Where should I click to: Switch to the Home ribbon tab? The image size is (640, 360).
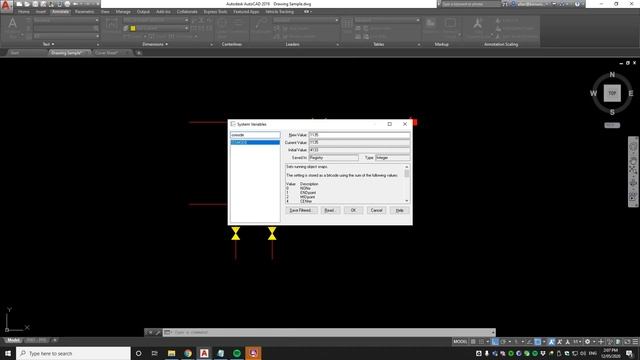[x=24, y=12]
